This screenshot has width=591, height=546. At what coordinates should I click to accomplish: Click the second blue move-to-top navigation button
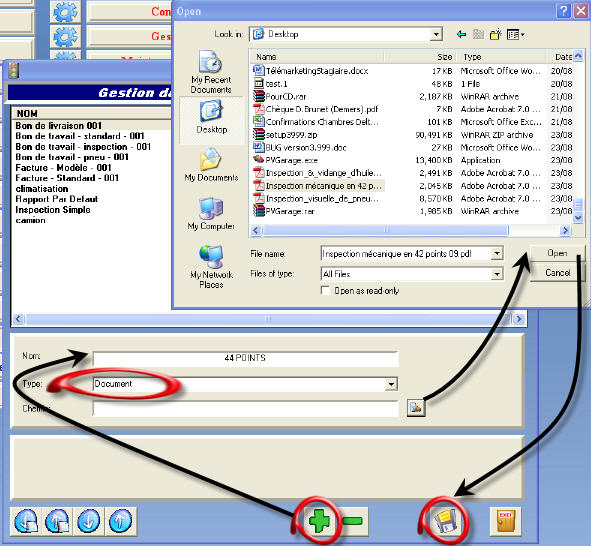tap(57, 522)
